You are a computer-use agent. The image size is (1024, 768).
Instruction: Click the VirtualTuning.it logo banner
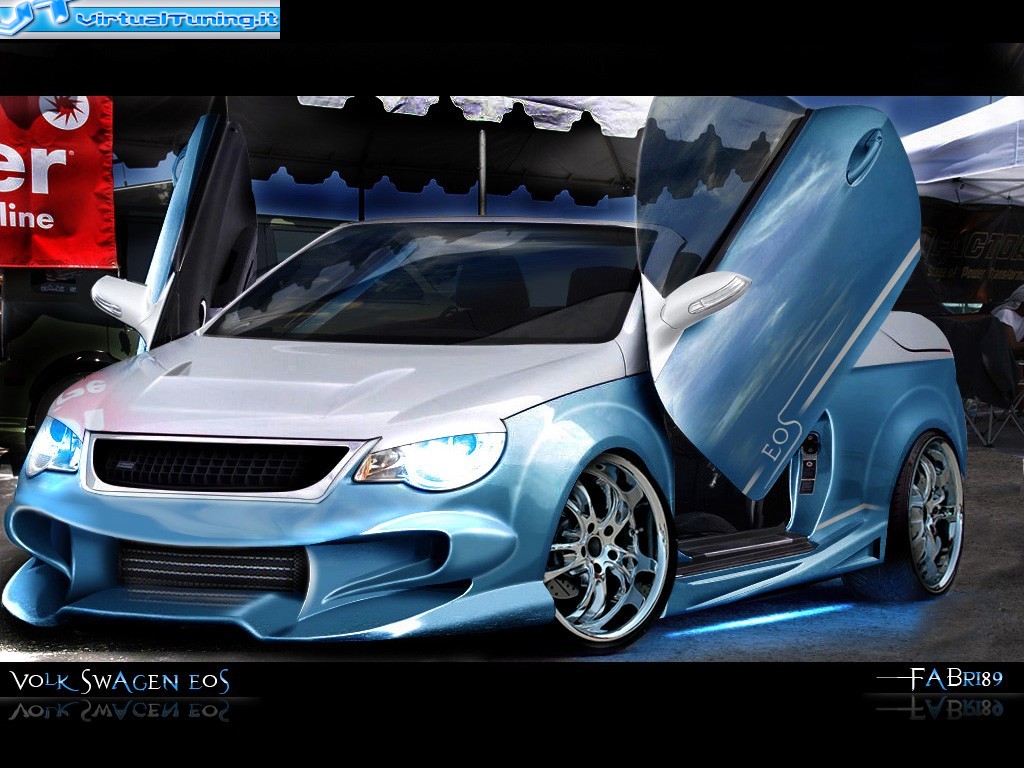[140, 19]
